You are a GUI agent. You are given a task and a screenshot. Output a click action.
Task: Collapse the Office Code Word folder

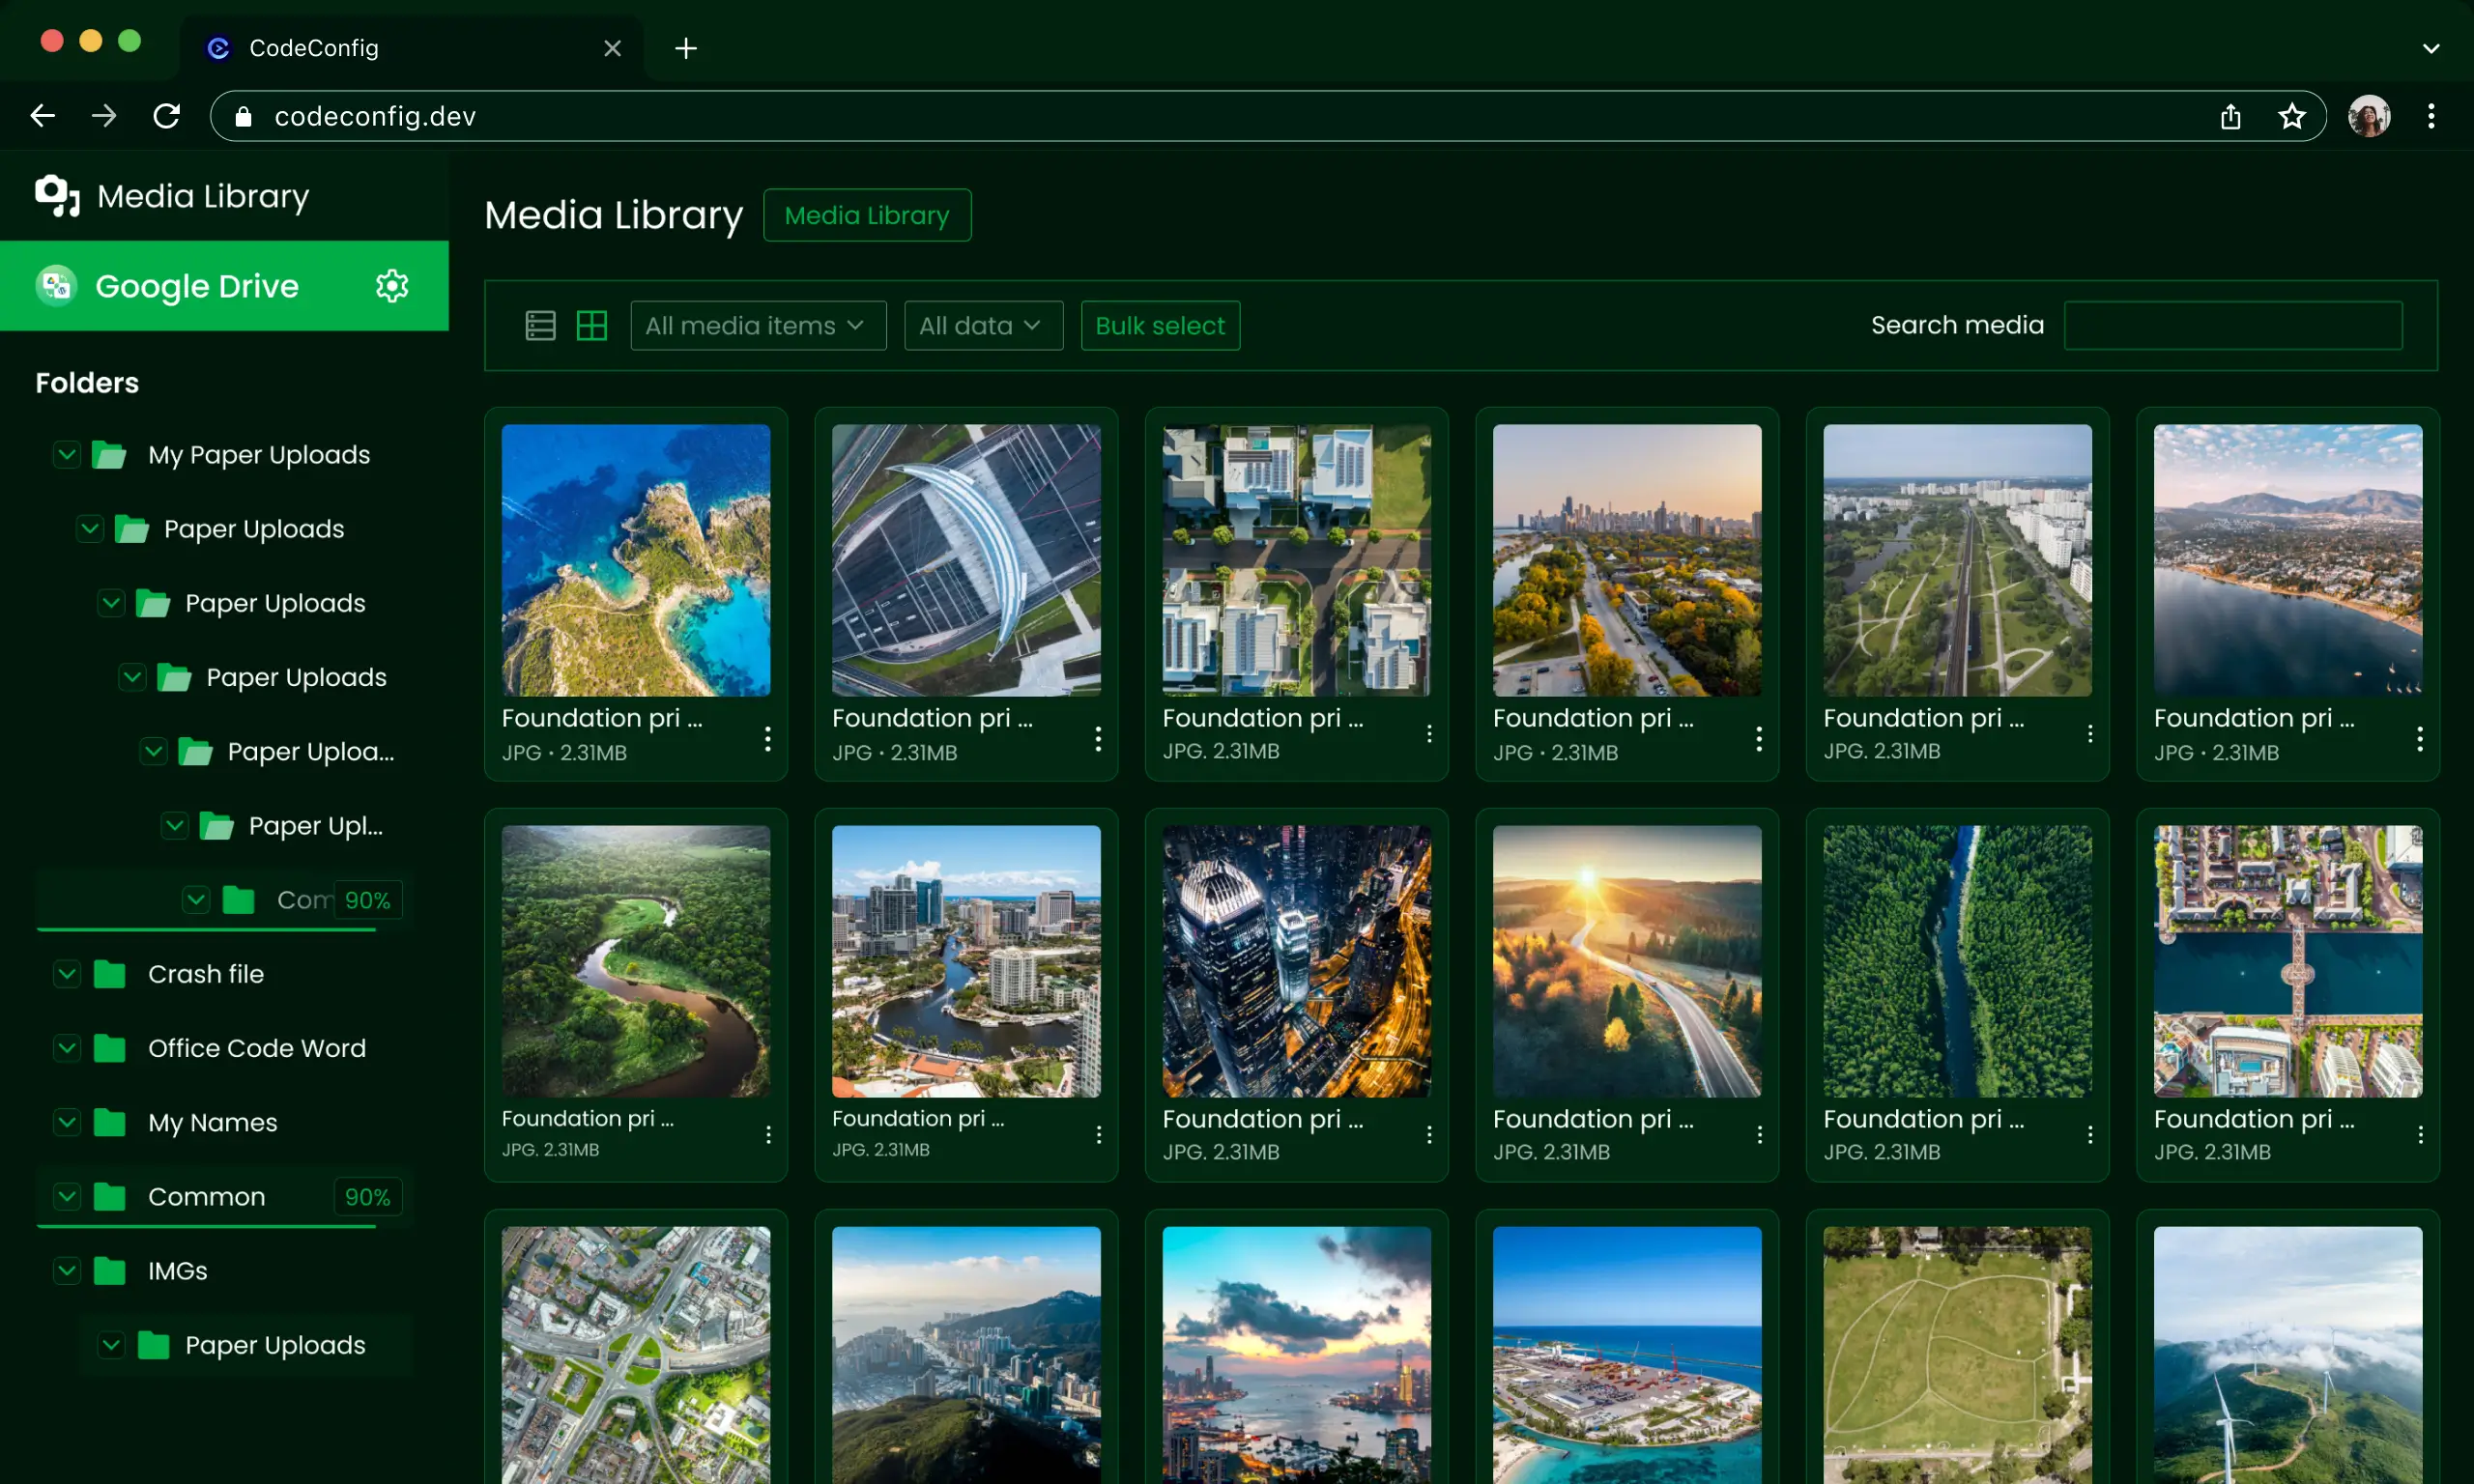(66, 1047)
